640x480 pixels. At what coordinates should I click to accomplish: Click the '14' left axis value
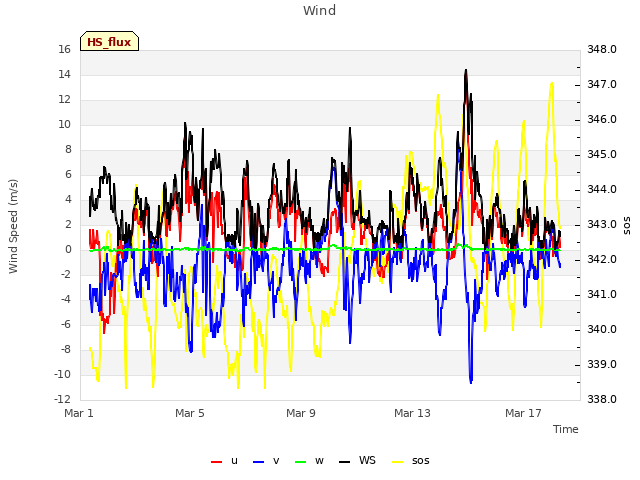(64, 74)
